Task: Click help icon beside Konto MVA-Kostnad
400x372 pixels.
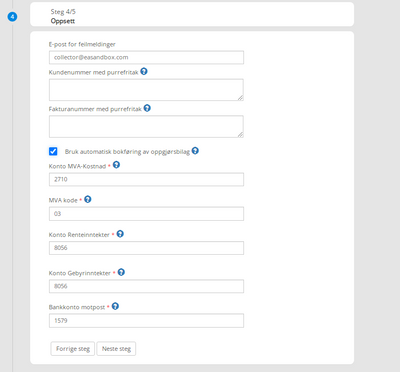Action: click(116, 165)
